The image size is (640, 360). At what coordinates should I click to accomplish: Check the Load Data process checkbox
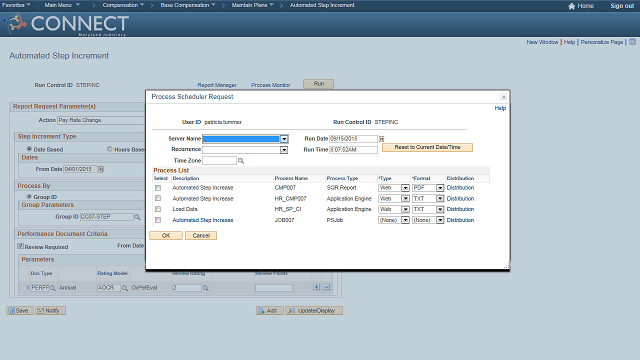click(x=158, y=209)
